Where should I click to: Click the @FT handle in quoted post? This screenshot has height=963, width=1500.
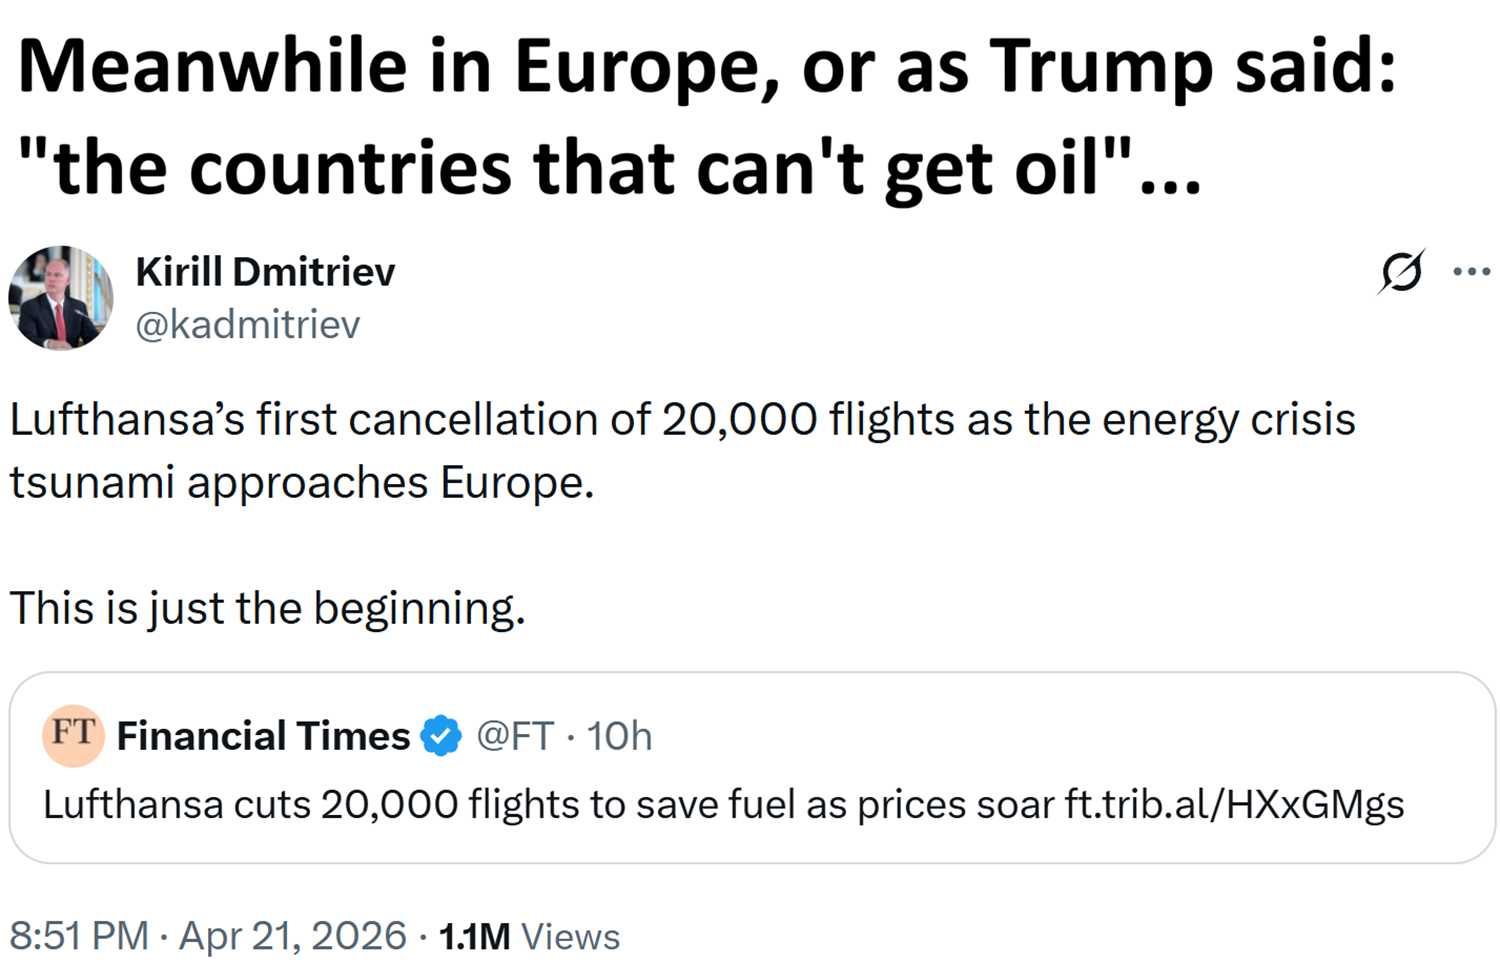click(x=514, y=736)
